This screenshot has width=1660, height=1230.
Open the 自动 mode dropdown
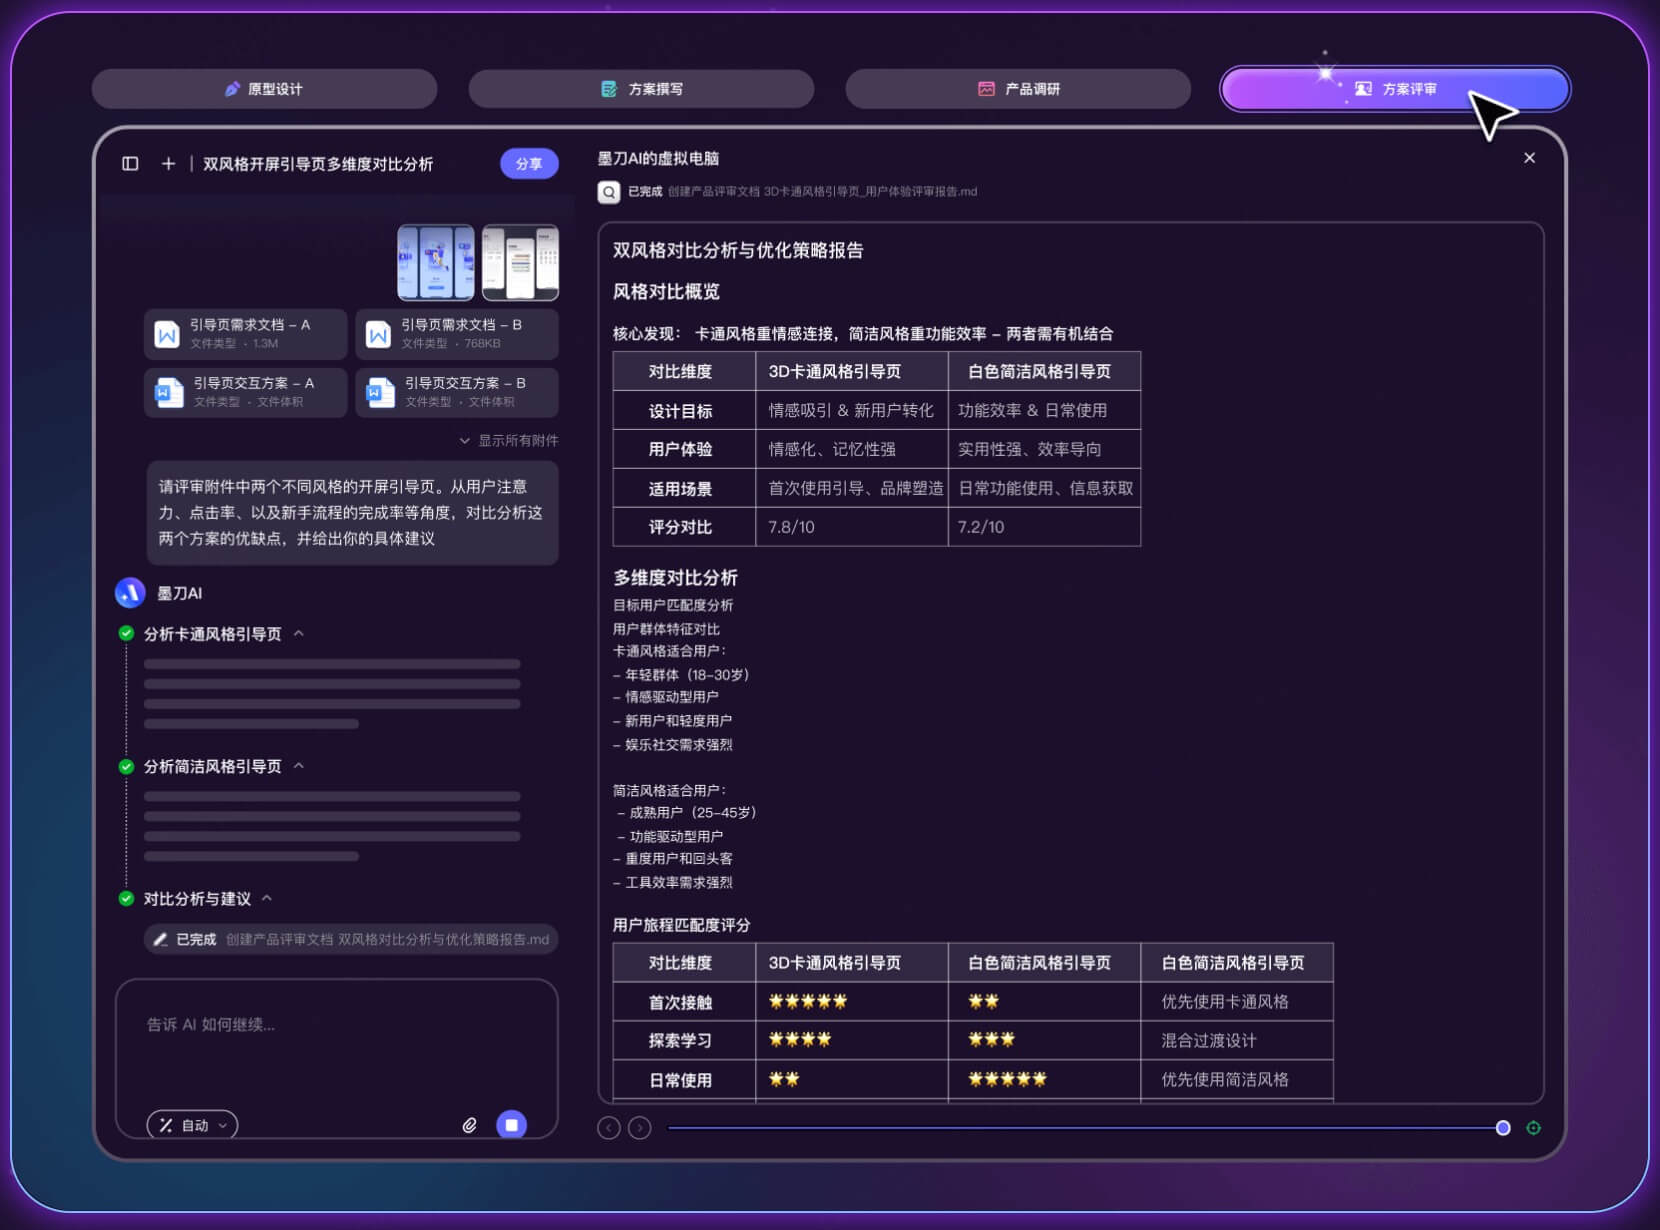pyautogui.click(x=191, y=1125)
